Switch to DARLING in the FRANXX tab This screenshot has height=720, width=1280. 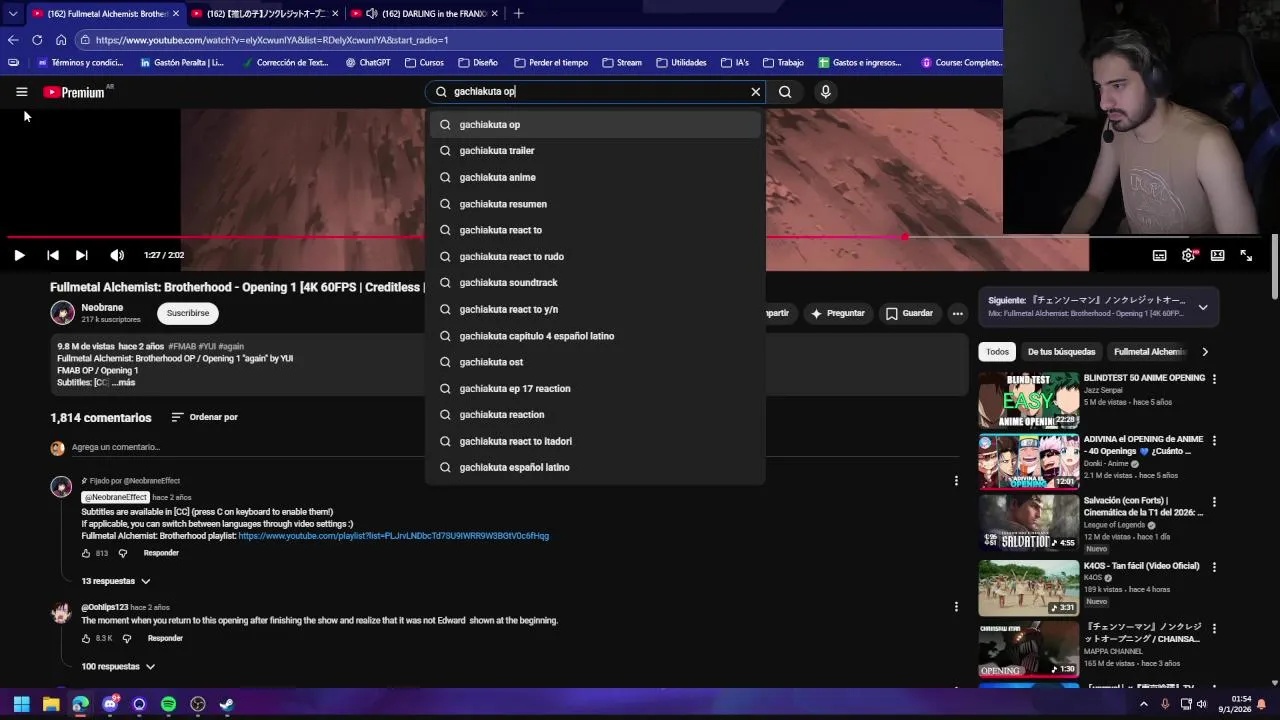click(425, 14)
